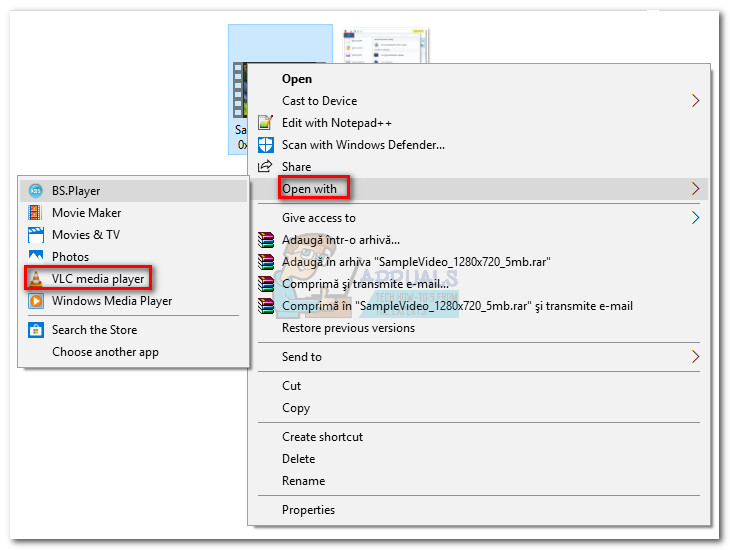Click the BS.Player app icon
Screen dimensions: 730x550
click(x=35, y=190)
